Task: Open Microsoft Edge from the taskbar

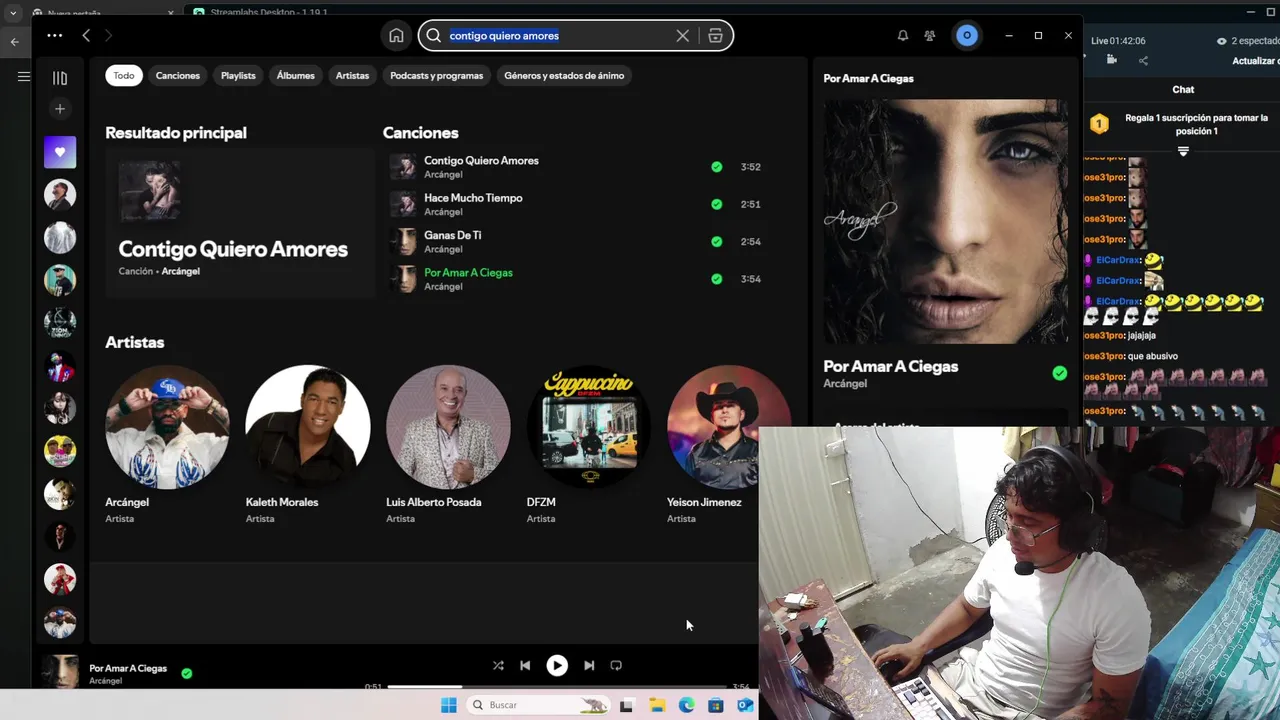Action: coord(686,705)
